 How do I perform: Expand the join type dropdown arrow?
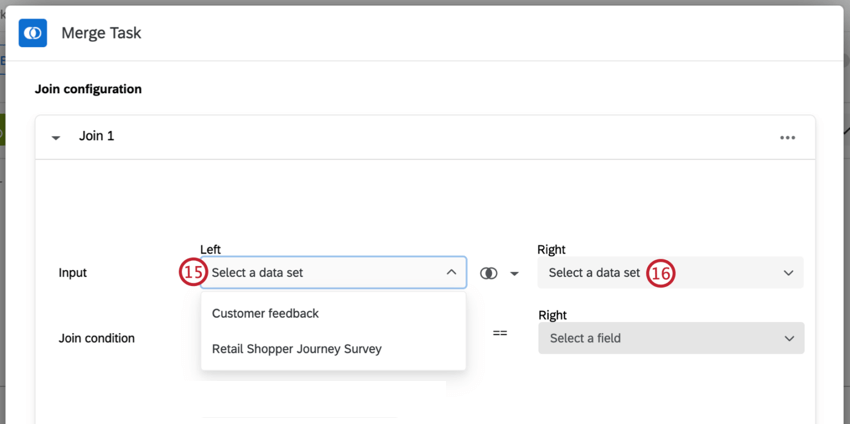514,273
